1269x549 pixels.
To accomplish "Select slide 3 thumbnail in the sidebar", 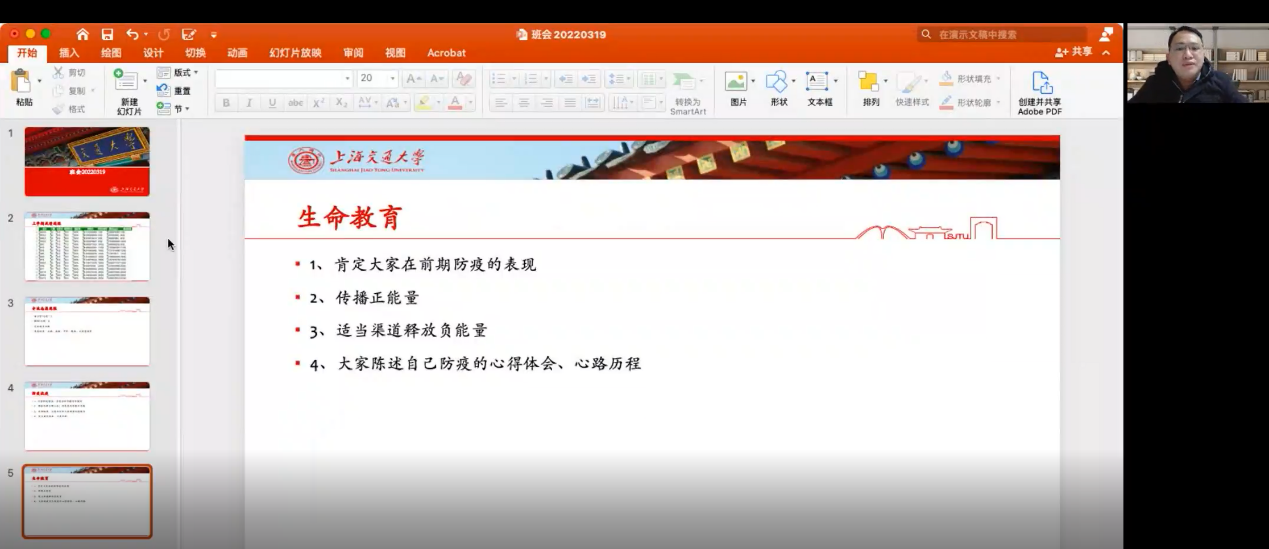I will pyautogui.click(x=87, y=331).
